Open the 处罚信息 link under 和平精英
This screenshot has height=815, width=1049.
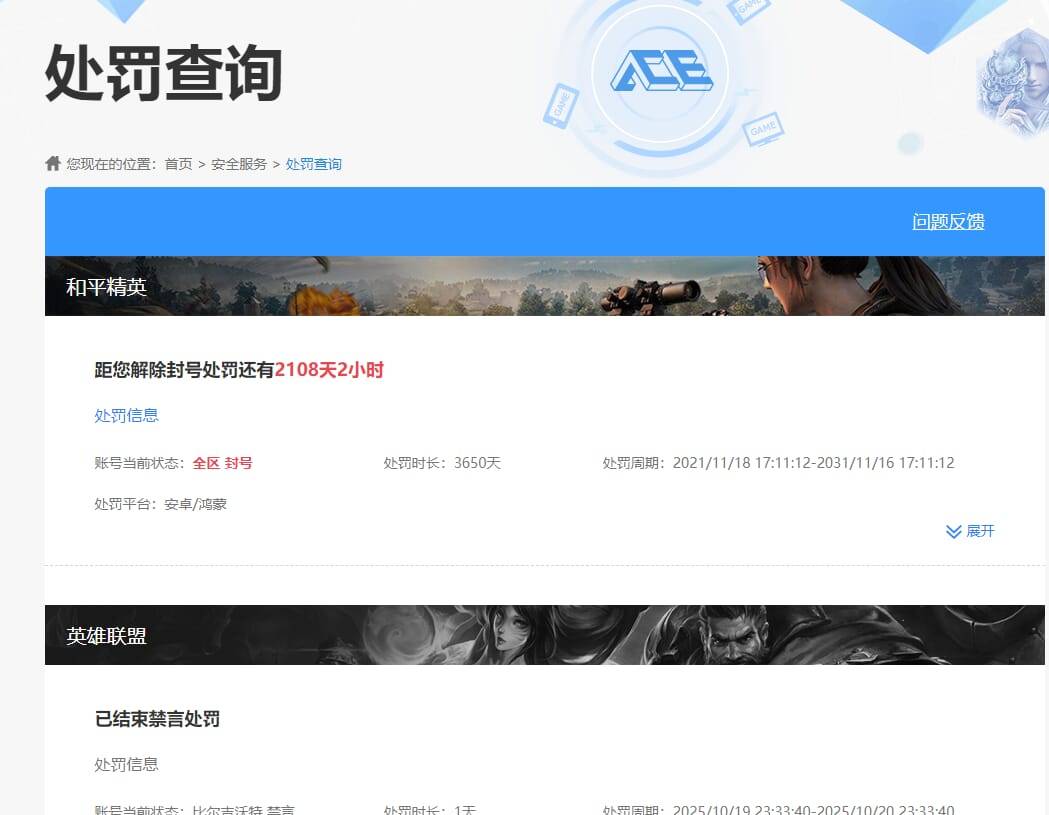click(126, 415)
